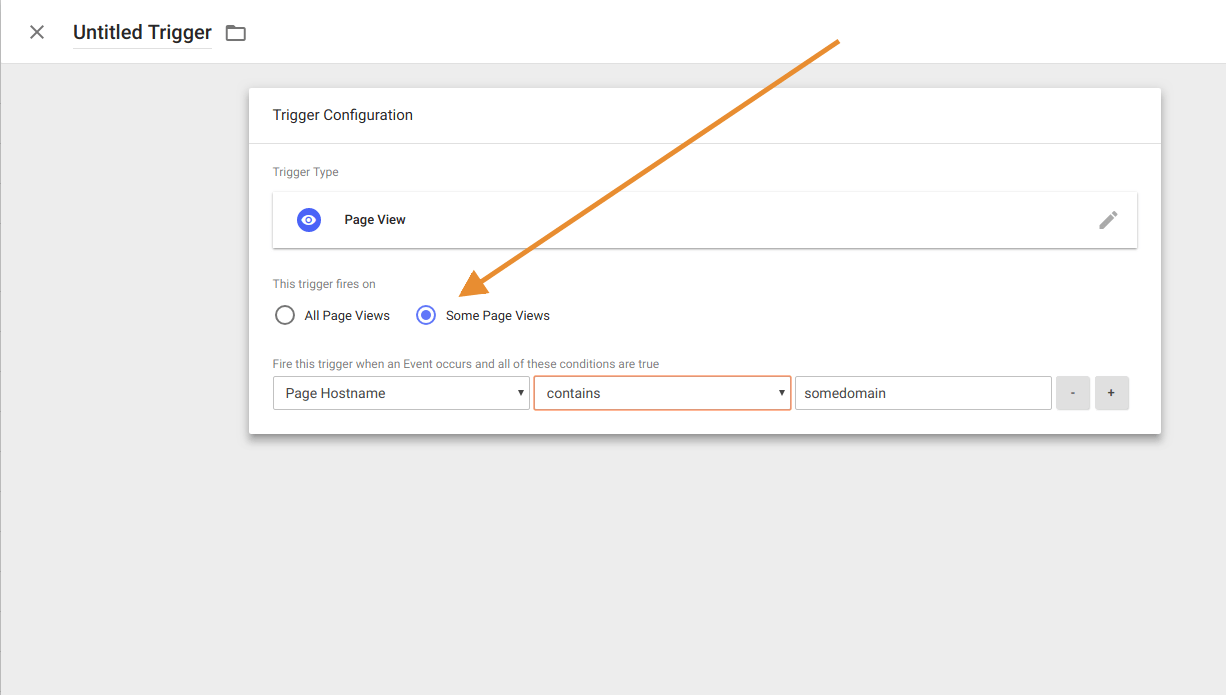The width and height of the screenshot is (1226, 695).
Task: Remove the Page Hostname condition via minus icon
Action: pyautogui.click(x=1073, y=393)
